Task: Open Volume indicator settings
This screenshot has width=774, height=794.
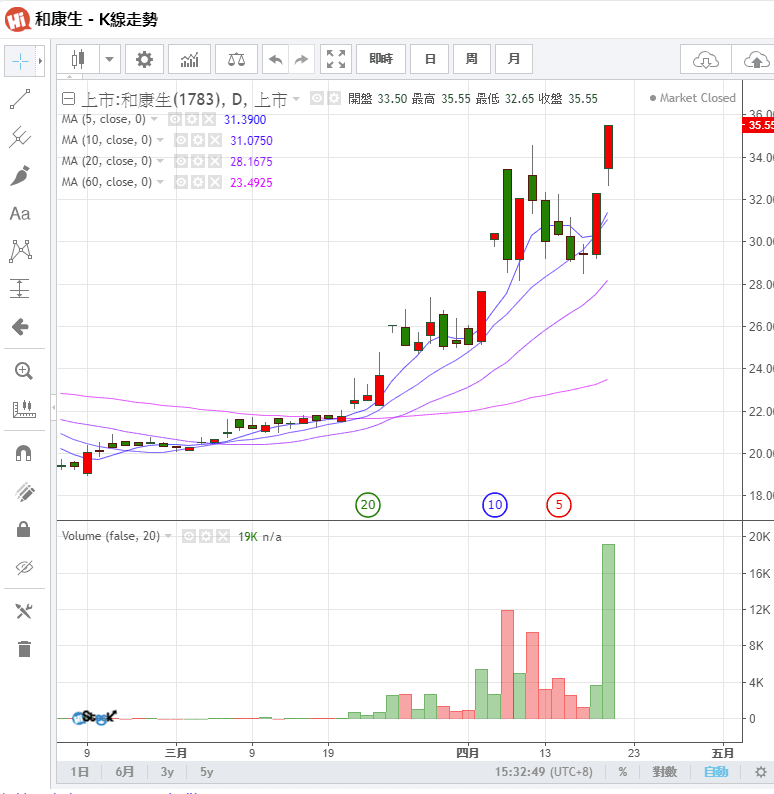Action: [206, 536]
